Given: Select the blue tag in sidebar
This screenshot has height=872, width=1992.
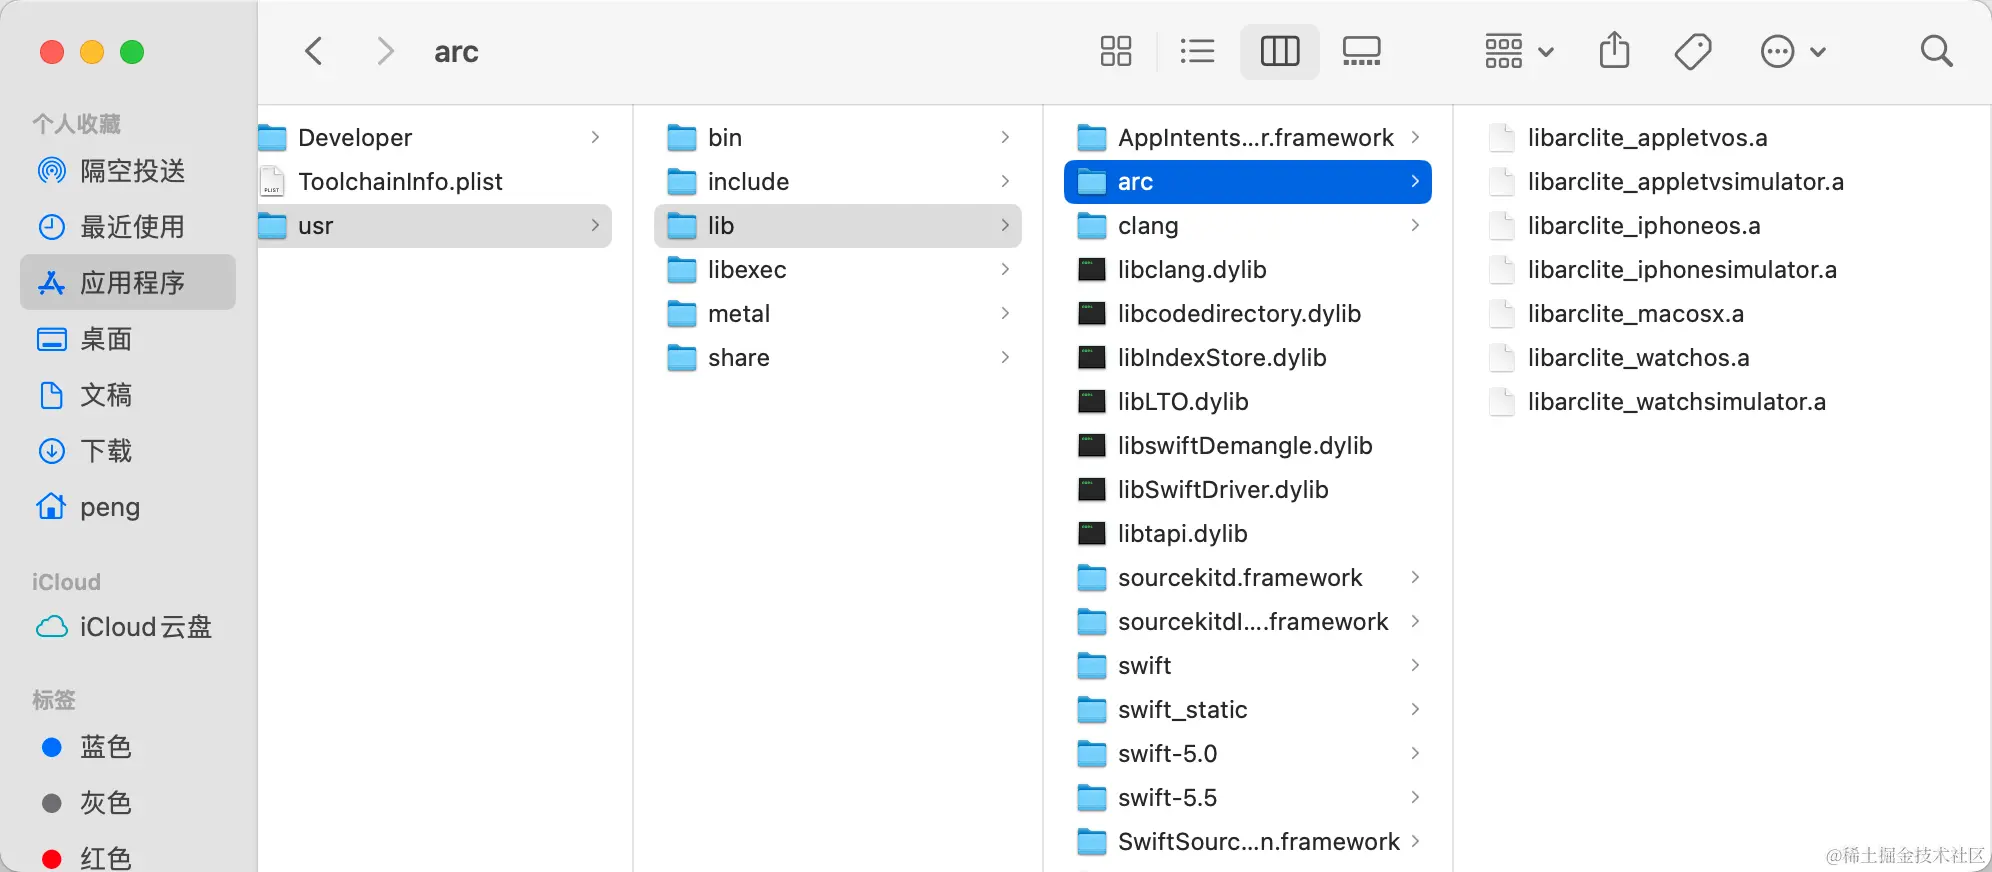Looking at the screenshot, I should [x=105, y=747].
